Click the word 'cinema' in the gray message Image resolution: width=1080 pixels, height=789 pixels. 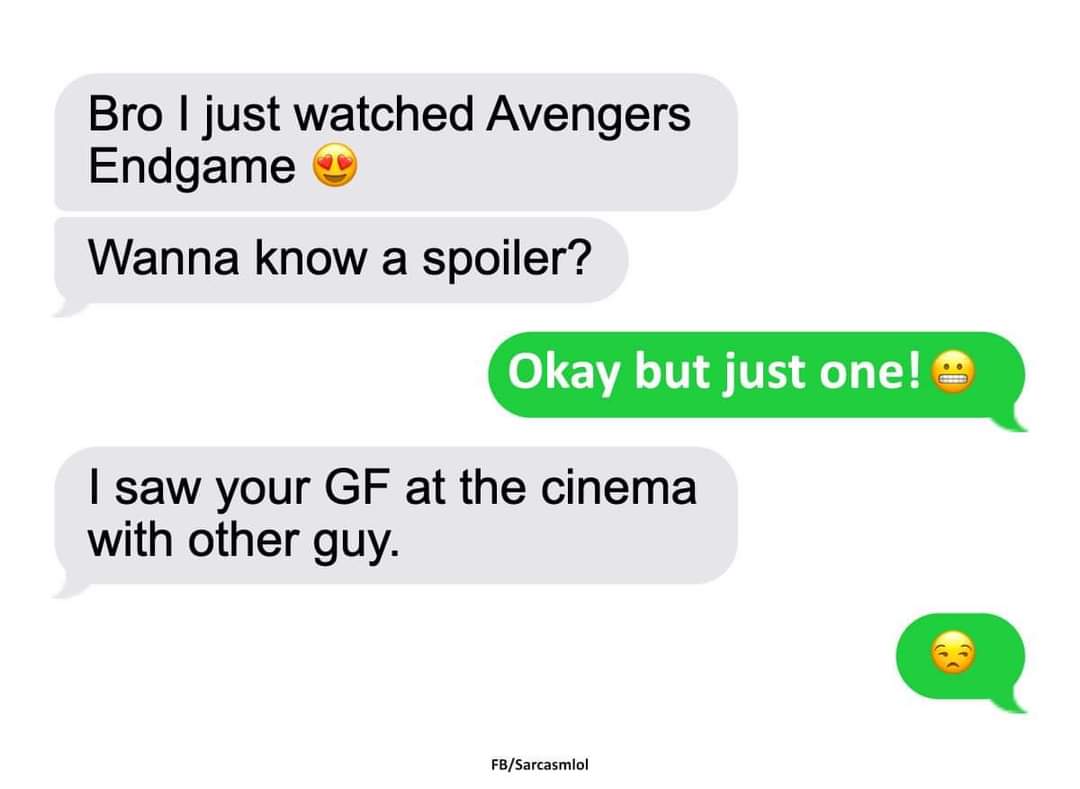coord(619,487)
